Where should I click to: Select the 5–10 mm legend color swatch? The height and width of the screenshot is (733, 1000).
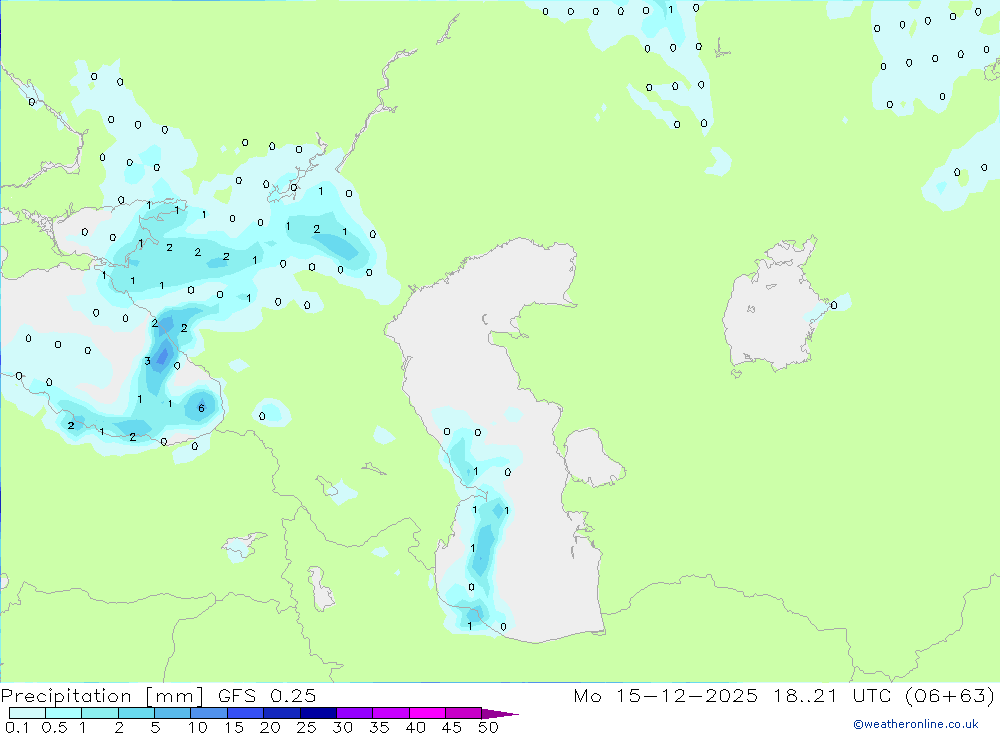pos(173,713)
